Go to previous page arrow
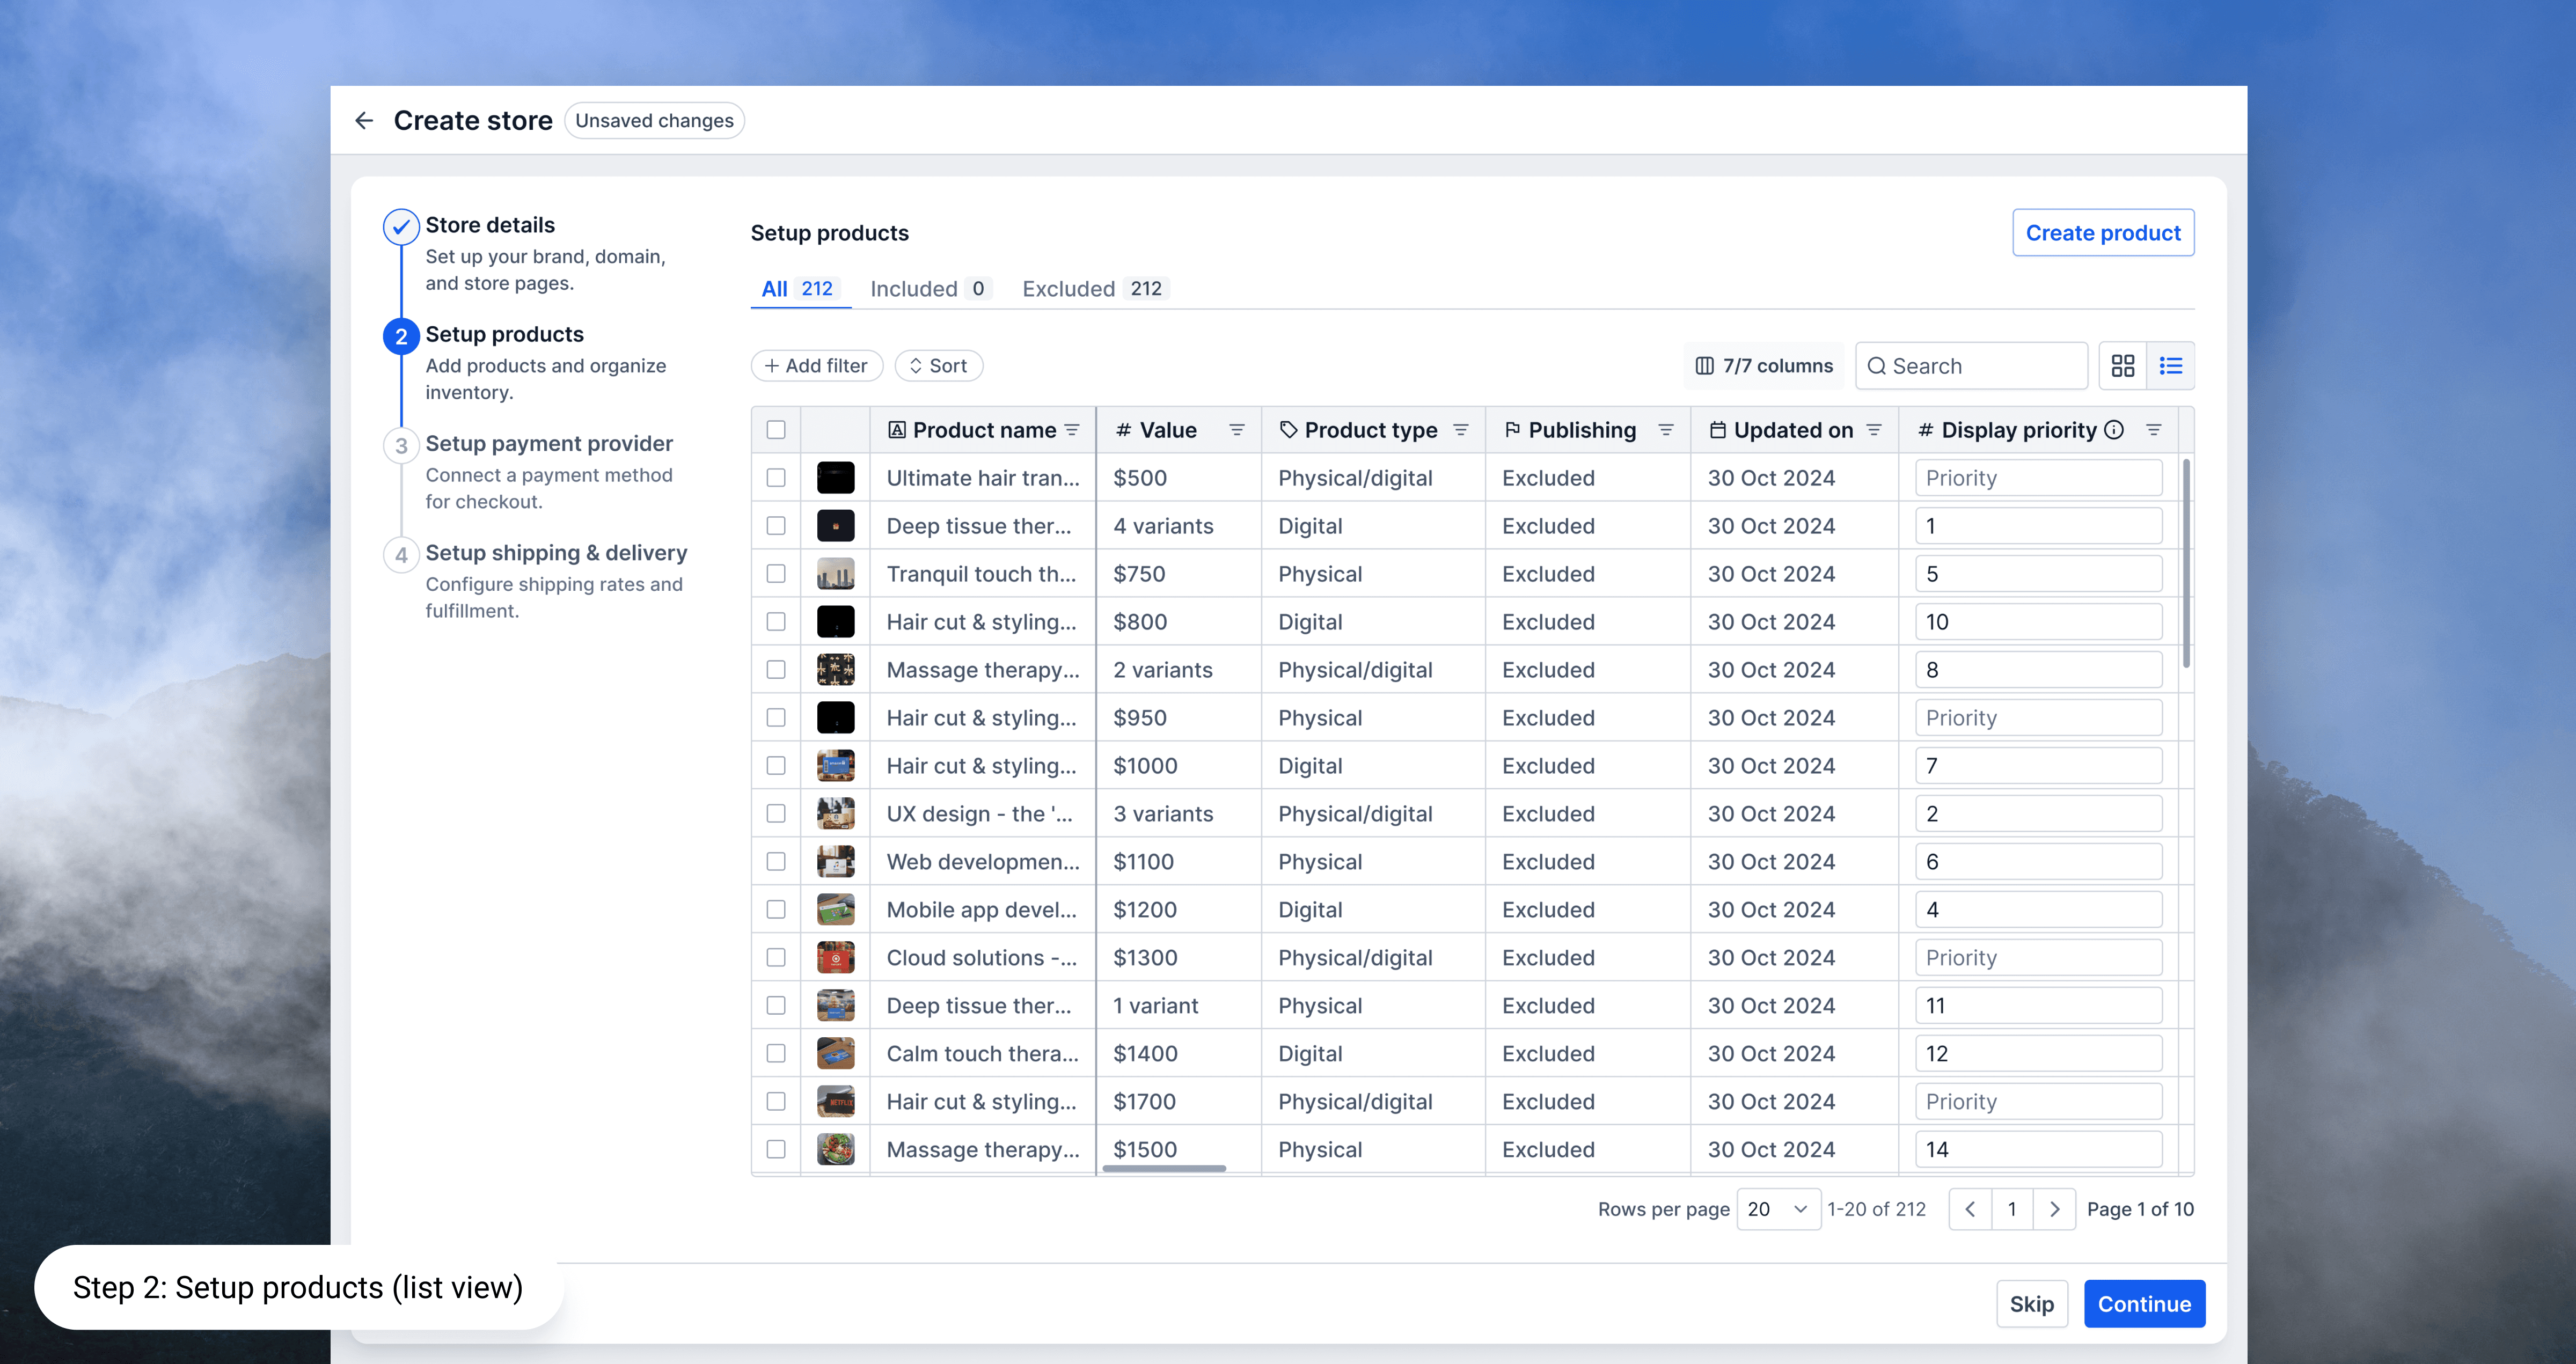This screenshot has height=1364, width=2576. (1970, 1209)
